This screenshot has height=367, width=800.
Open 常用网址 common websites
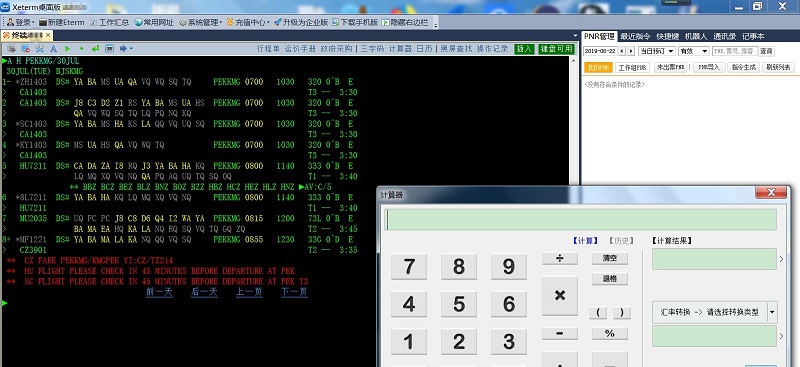[154, 22]
